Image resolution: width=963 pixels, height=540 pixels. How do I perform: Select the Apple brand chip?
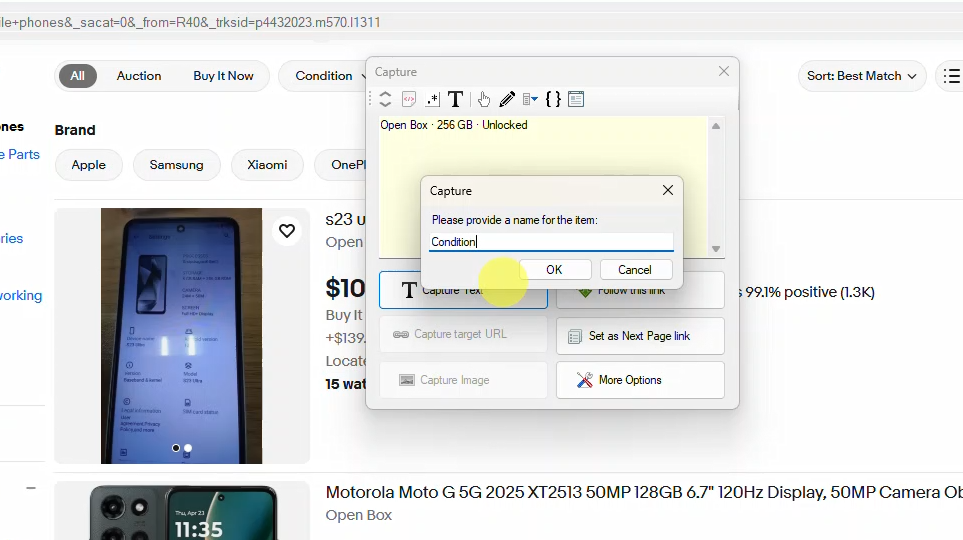88,165
